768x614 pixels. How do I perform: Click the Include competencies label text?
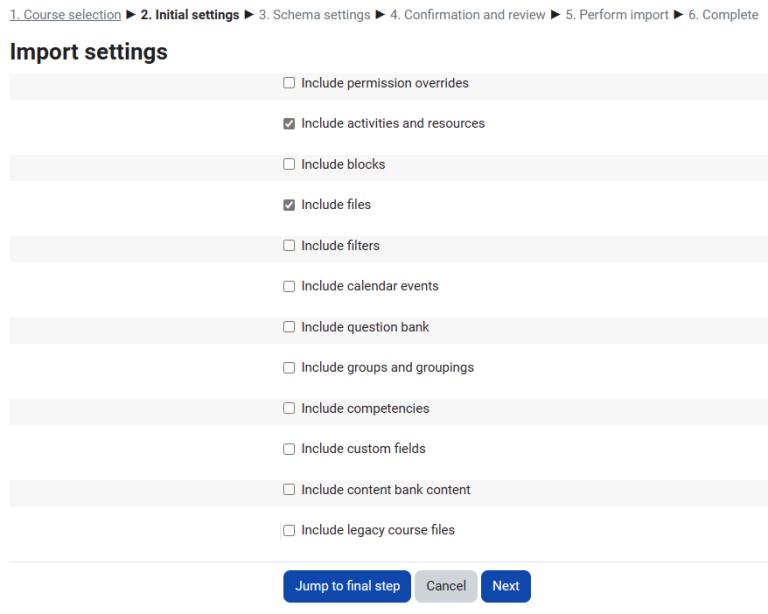tap(365, 409)
